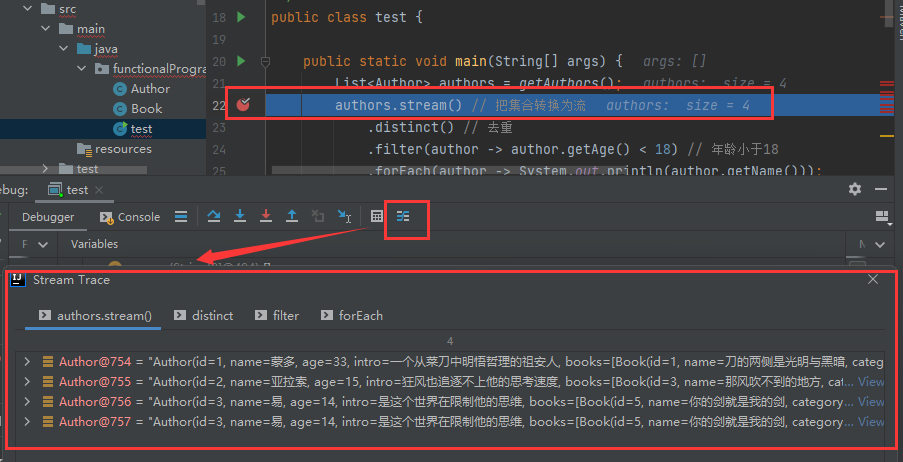Collapse the main method fold marker at line 20

[265, 61]
